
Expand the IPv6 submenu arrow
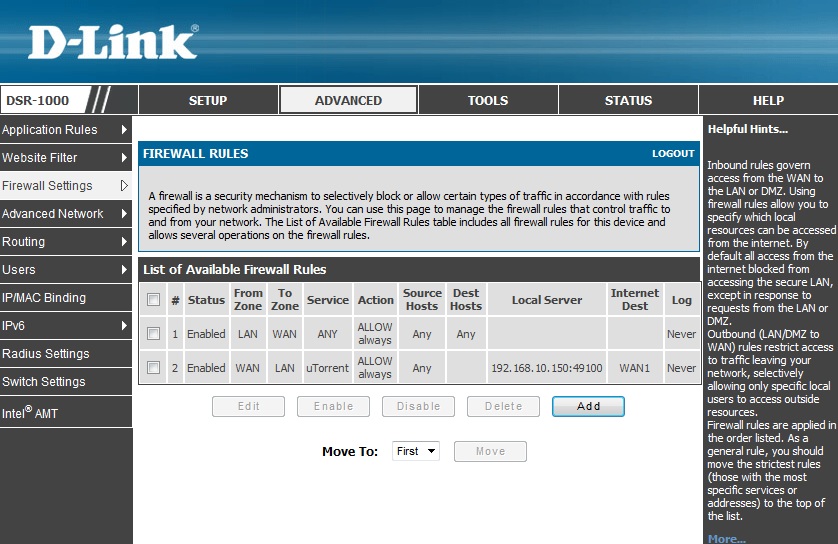tap(124, 325)
